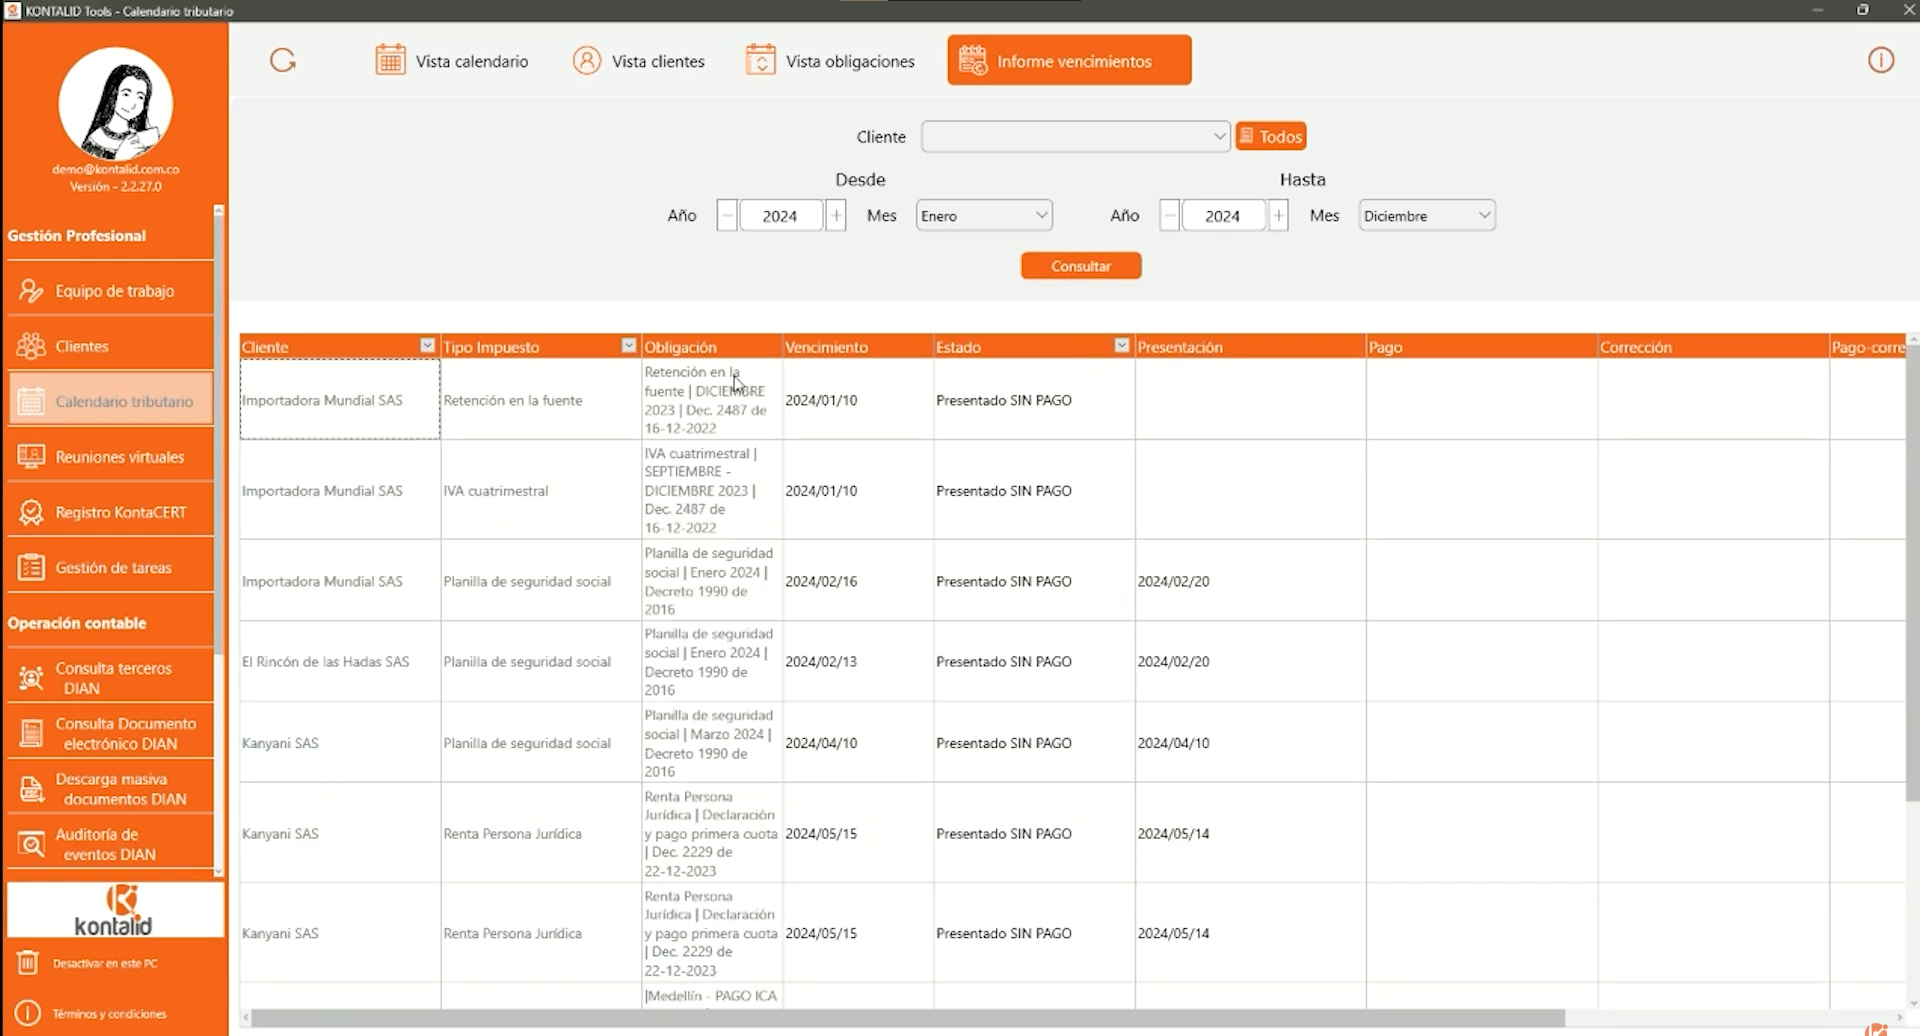Click the Consulta terceros DIAN icon
The width and height of the screenshot is (1920, 1036).
click(x=31, y=679)
